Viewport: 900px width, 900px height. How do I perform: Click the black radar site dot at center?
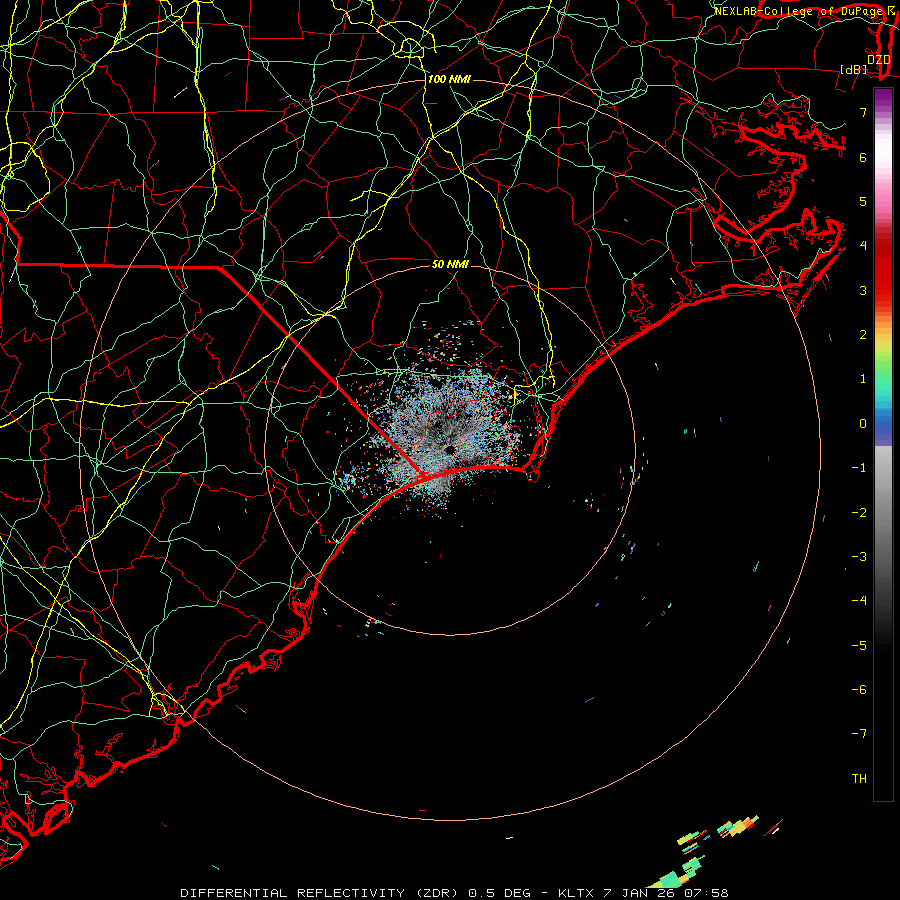coord(450,449)
